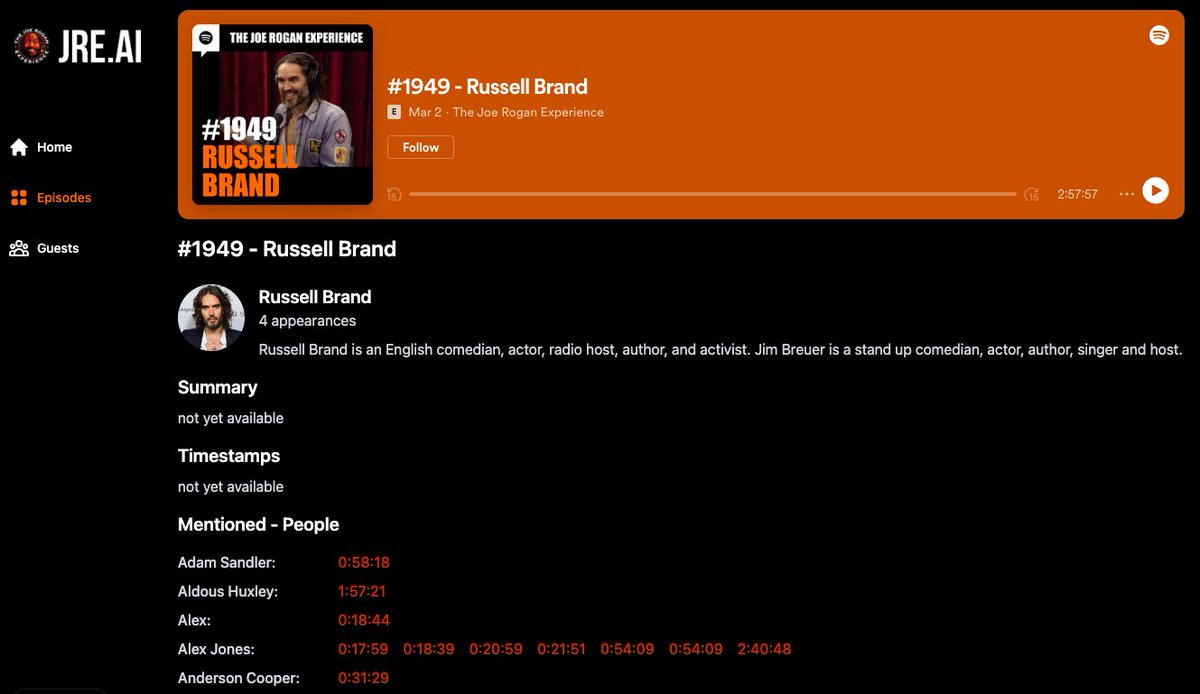Viewport: 1200px width, 694px height.
Task: Jump to Alex Jones timestamp 0:18:39
Action: (429, 649)
